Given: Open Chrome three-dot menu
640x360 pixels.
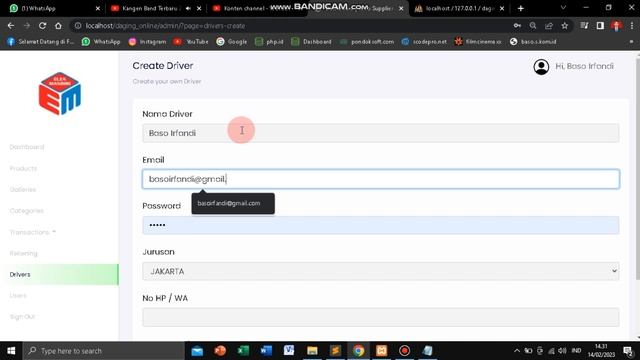Looking at the screenshot, I should coord(632,26).
